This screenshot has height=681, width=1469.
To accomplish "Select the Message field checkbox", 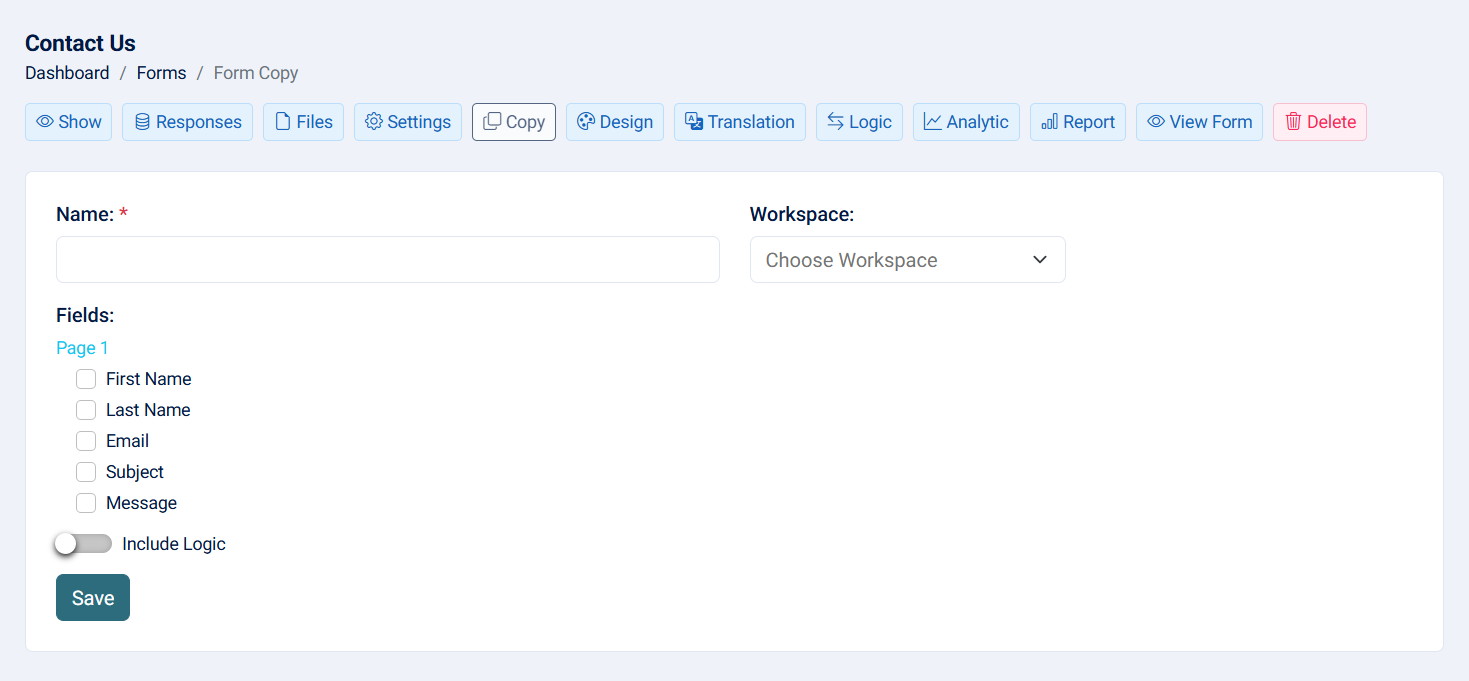I will point(86,503).
